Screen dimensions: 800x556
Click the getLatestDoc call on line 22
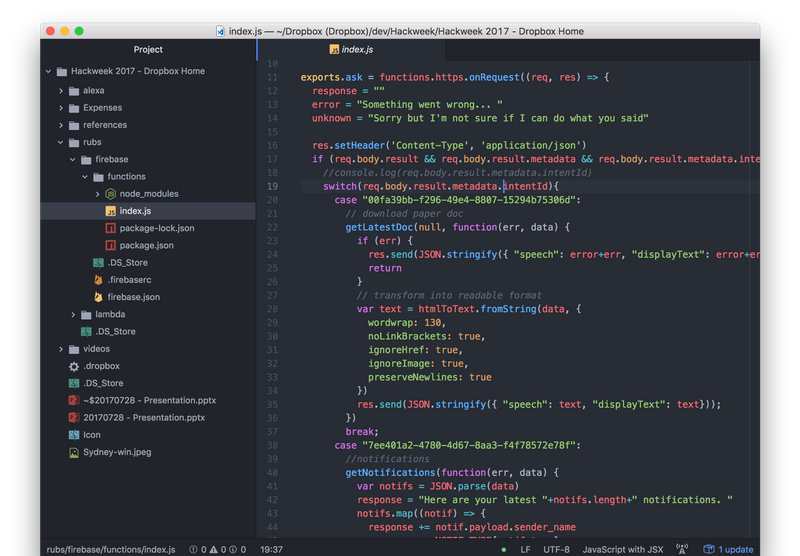[x=379, y=228]
